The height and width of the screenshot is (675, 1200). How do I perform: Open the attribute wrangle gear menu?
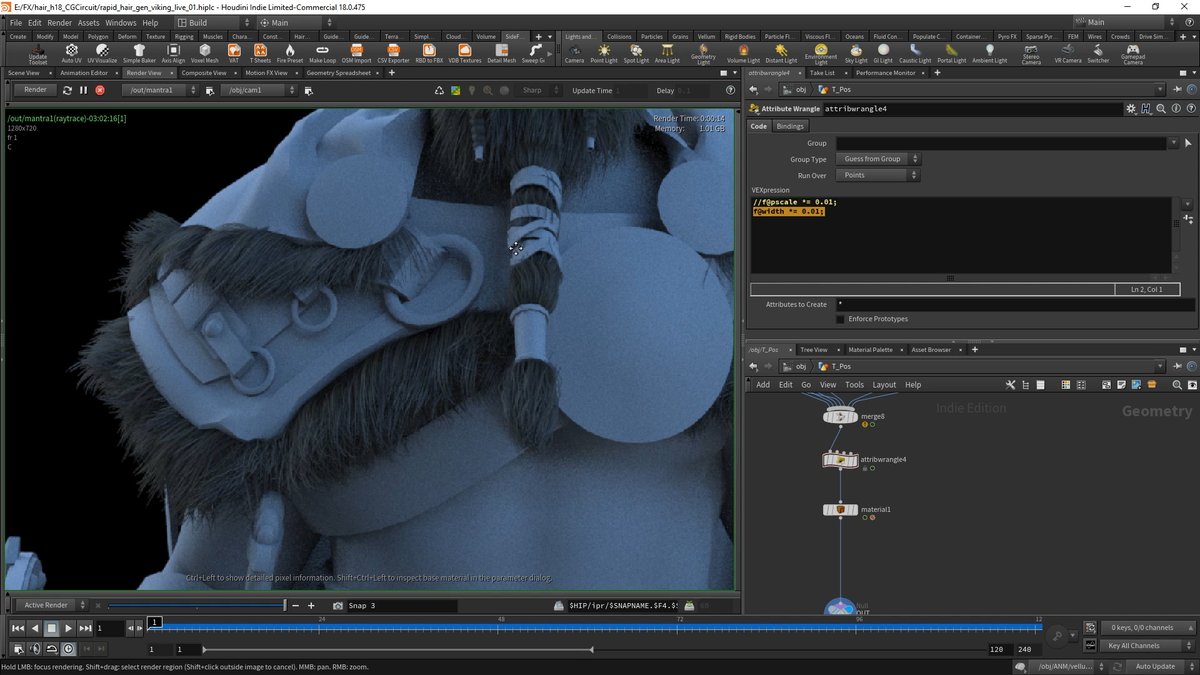pyautogui.click(x=1130, y=108)
